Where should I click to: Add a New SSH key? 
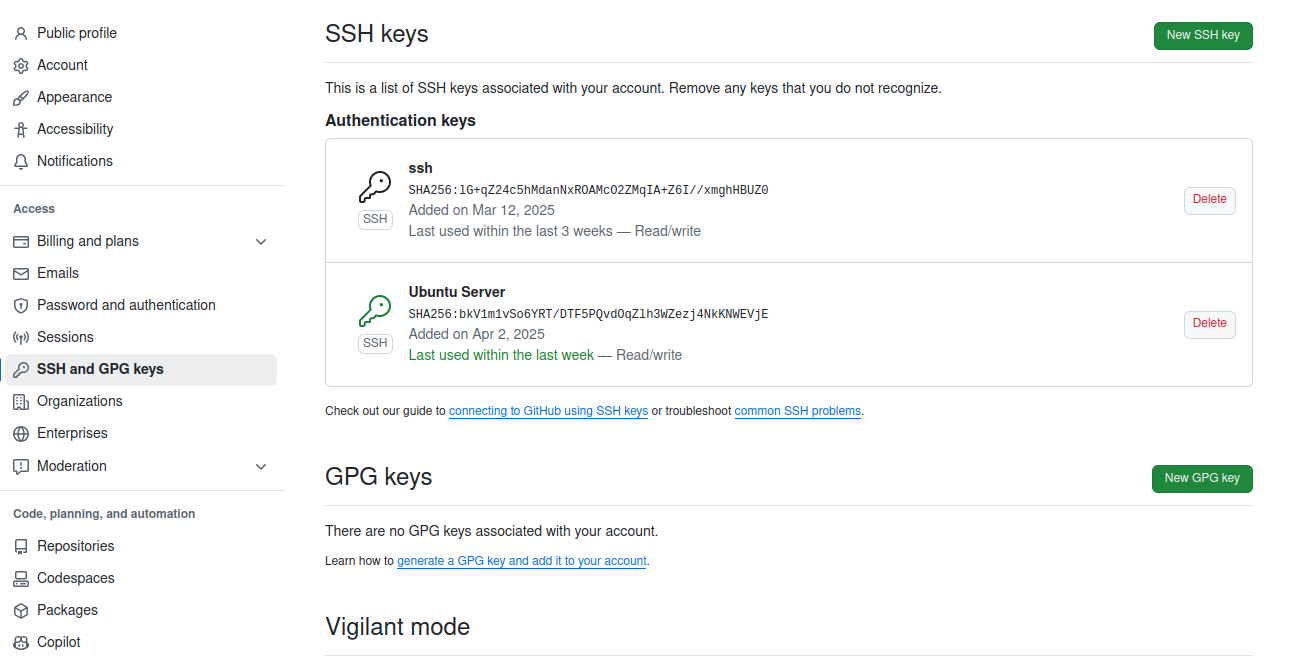[1202, 35]
